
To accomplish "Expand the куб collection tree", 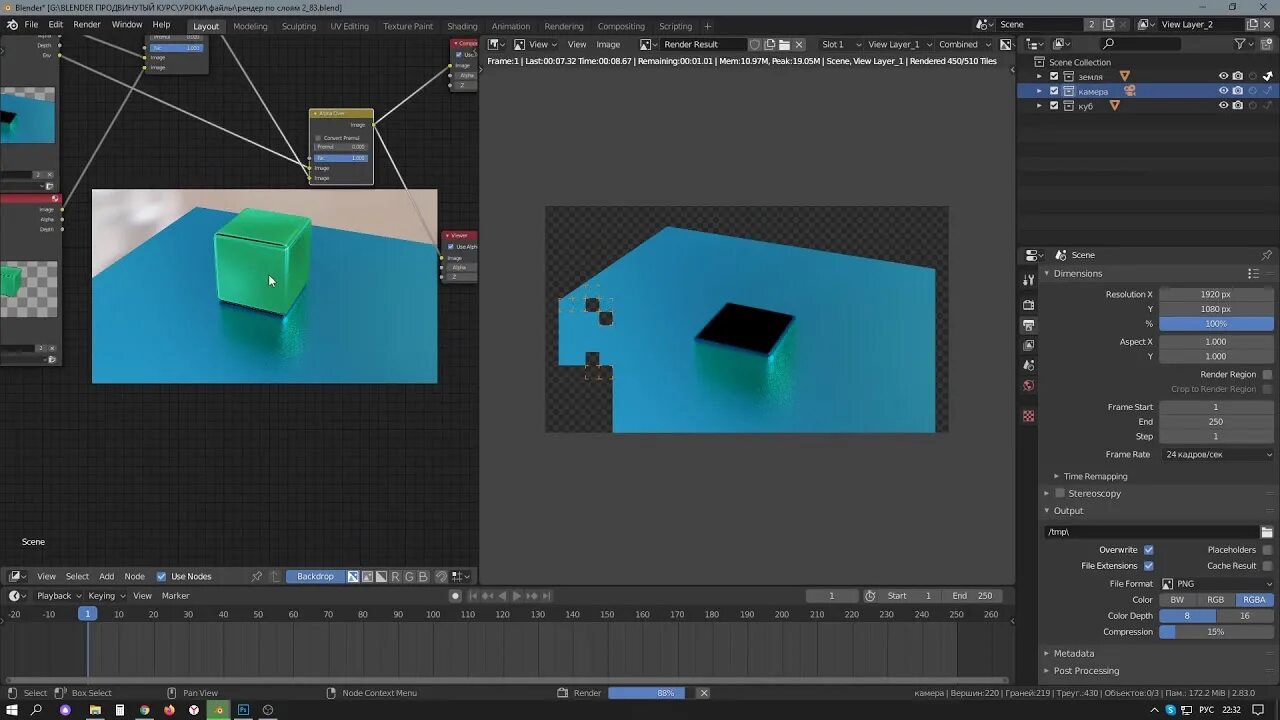I will pos(1039,106).
